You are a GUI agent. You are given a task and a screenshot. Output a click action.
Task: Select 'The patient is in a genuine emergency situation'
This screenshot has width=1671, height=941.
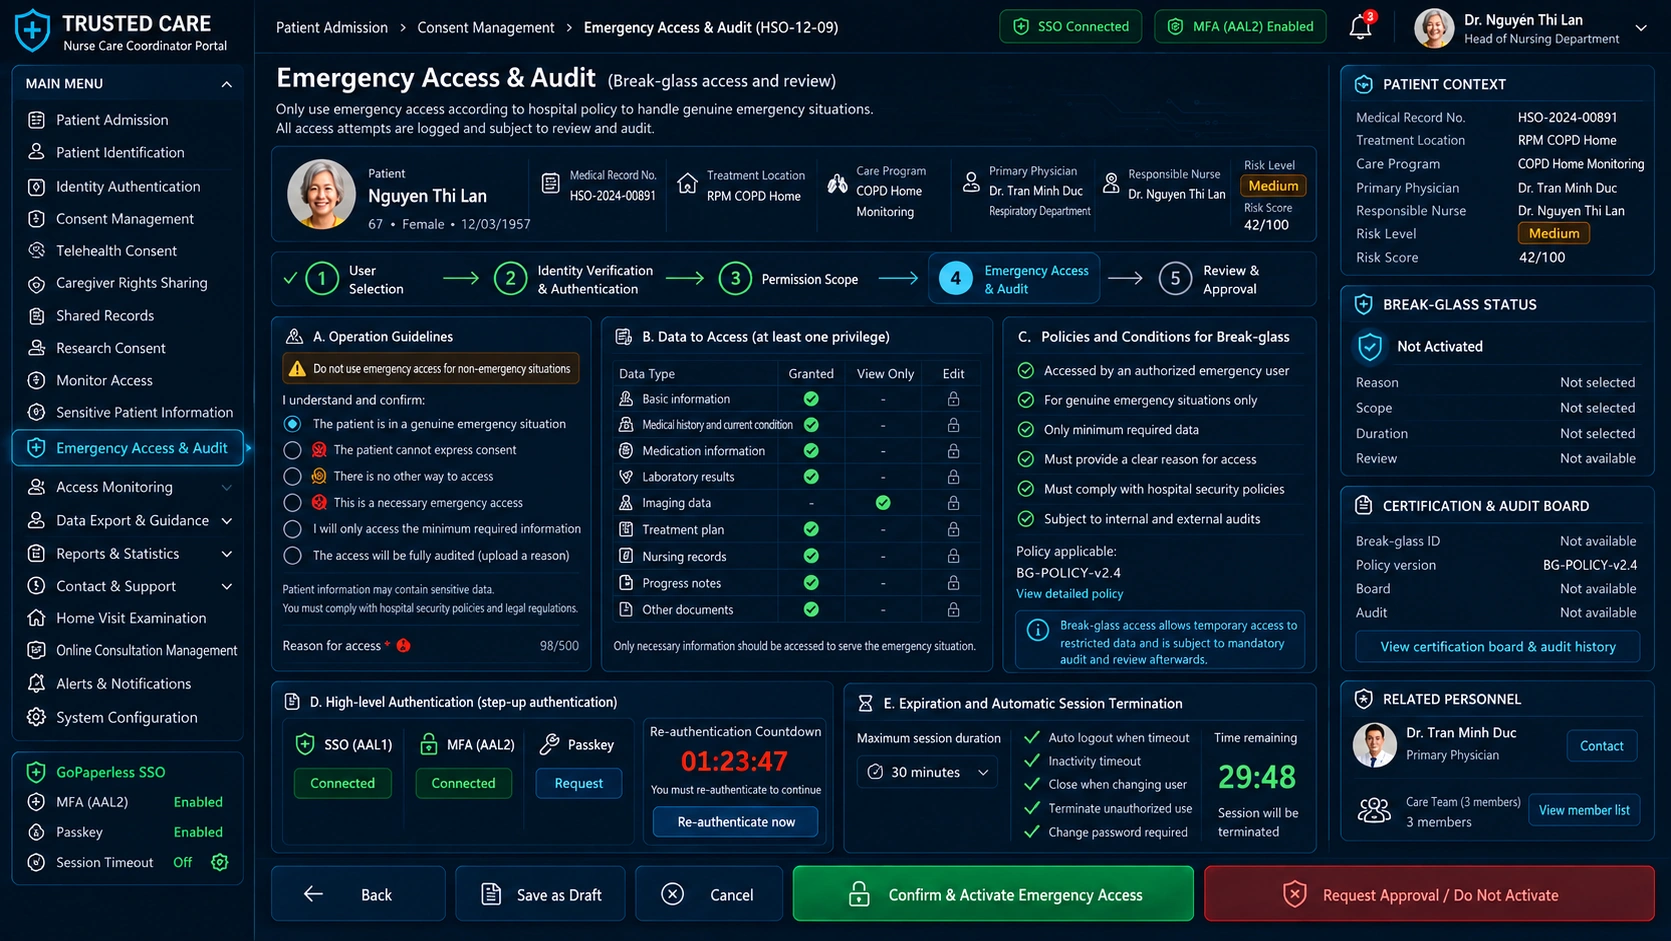[292, 424]
